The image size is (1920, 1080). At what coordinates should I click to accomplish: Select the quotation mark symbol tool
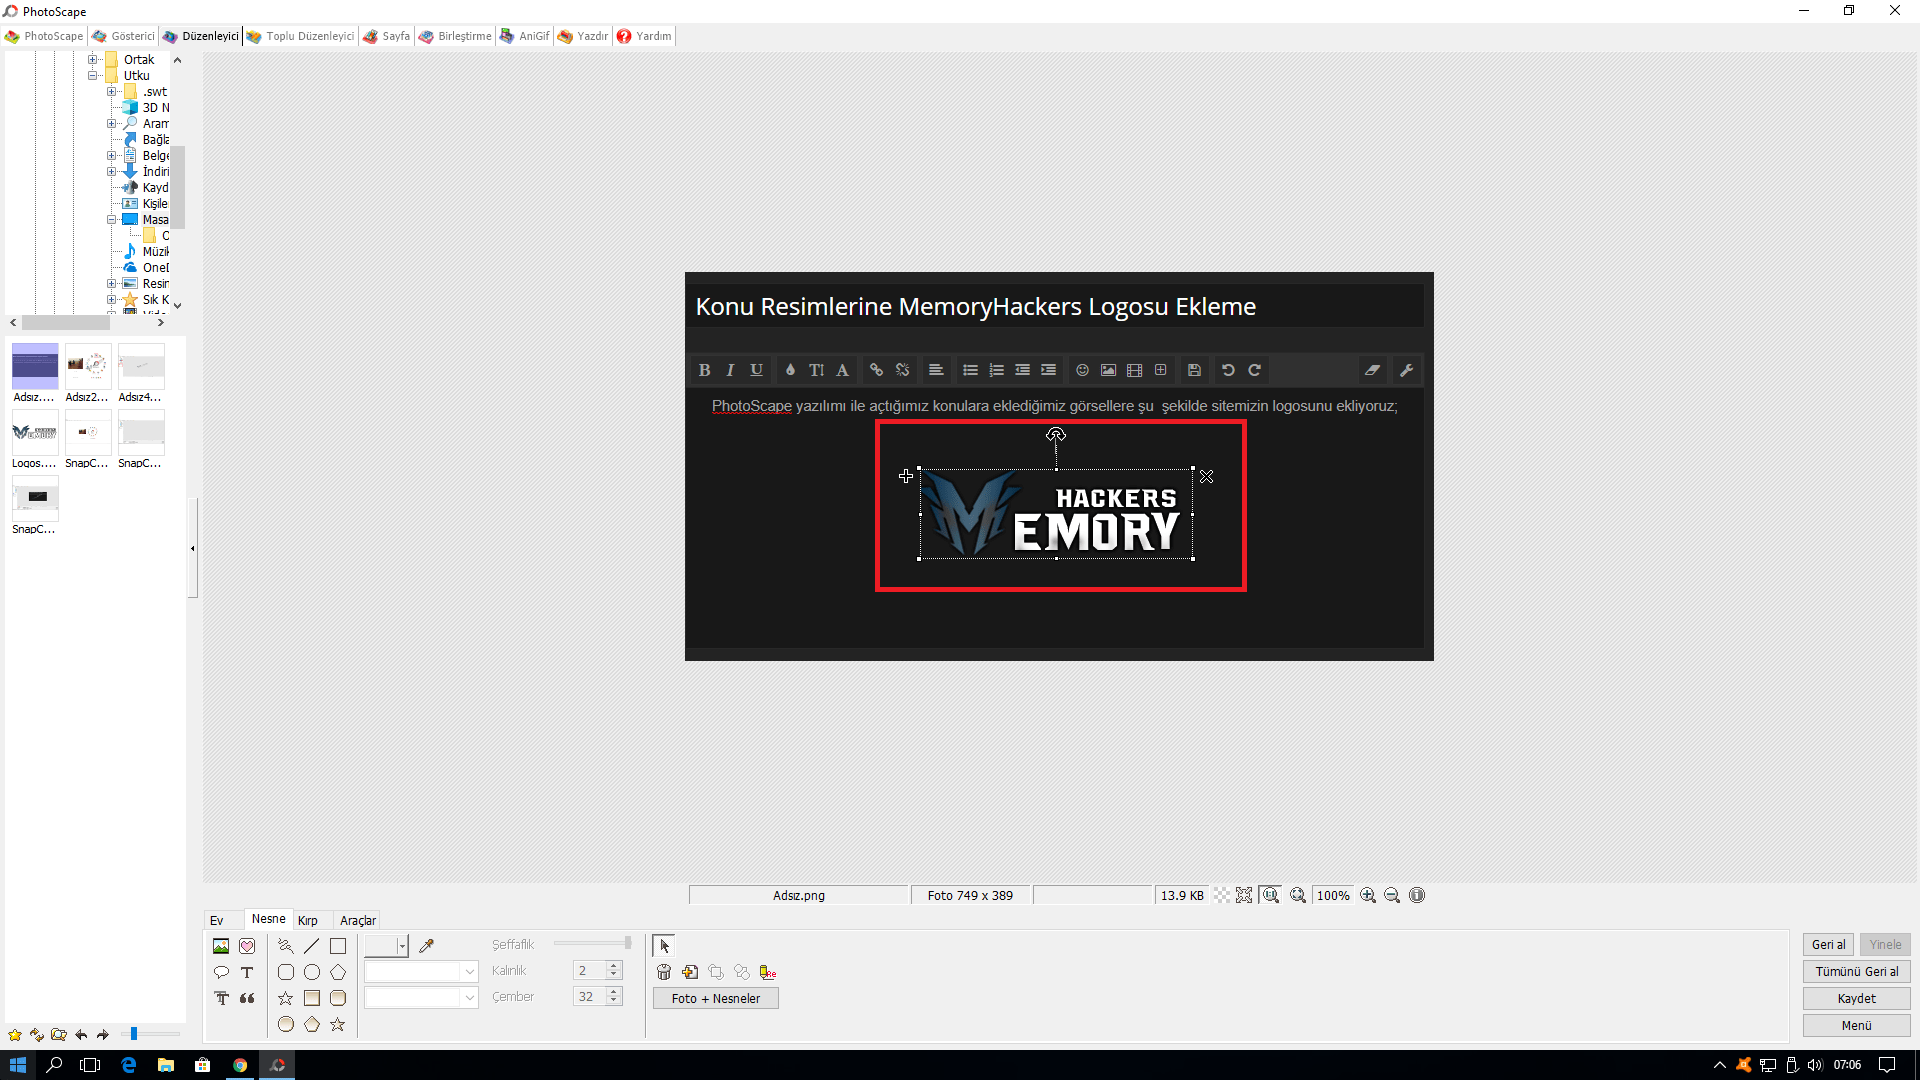[x=247, y=998]
